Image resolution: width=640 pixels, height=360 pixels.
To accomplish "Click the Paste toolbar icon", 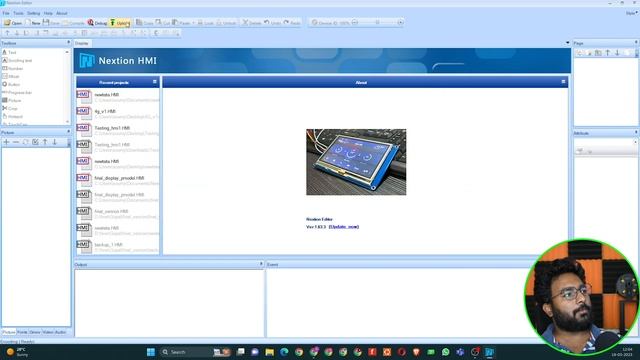I will (181, 23).
